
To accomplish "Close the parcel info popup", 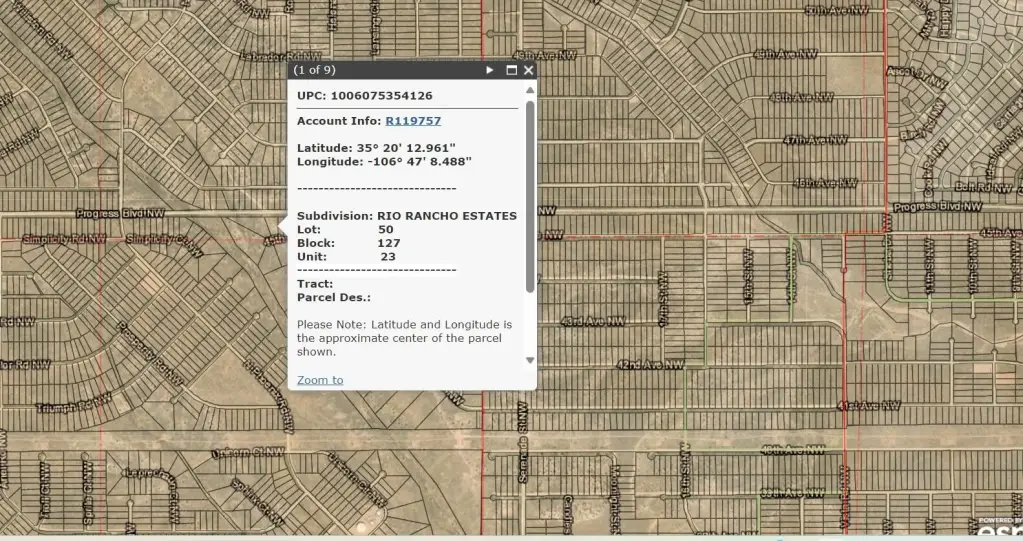I will point(528,70).
